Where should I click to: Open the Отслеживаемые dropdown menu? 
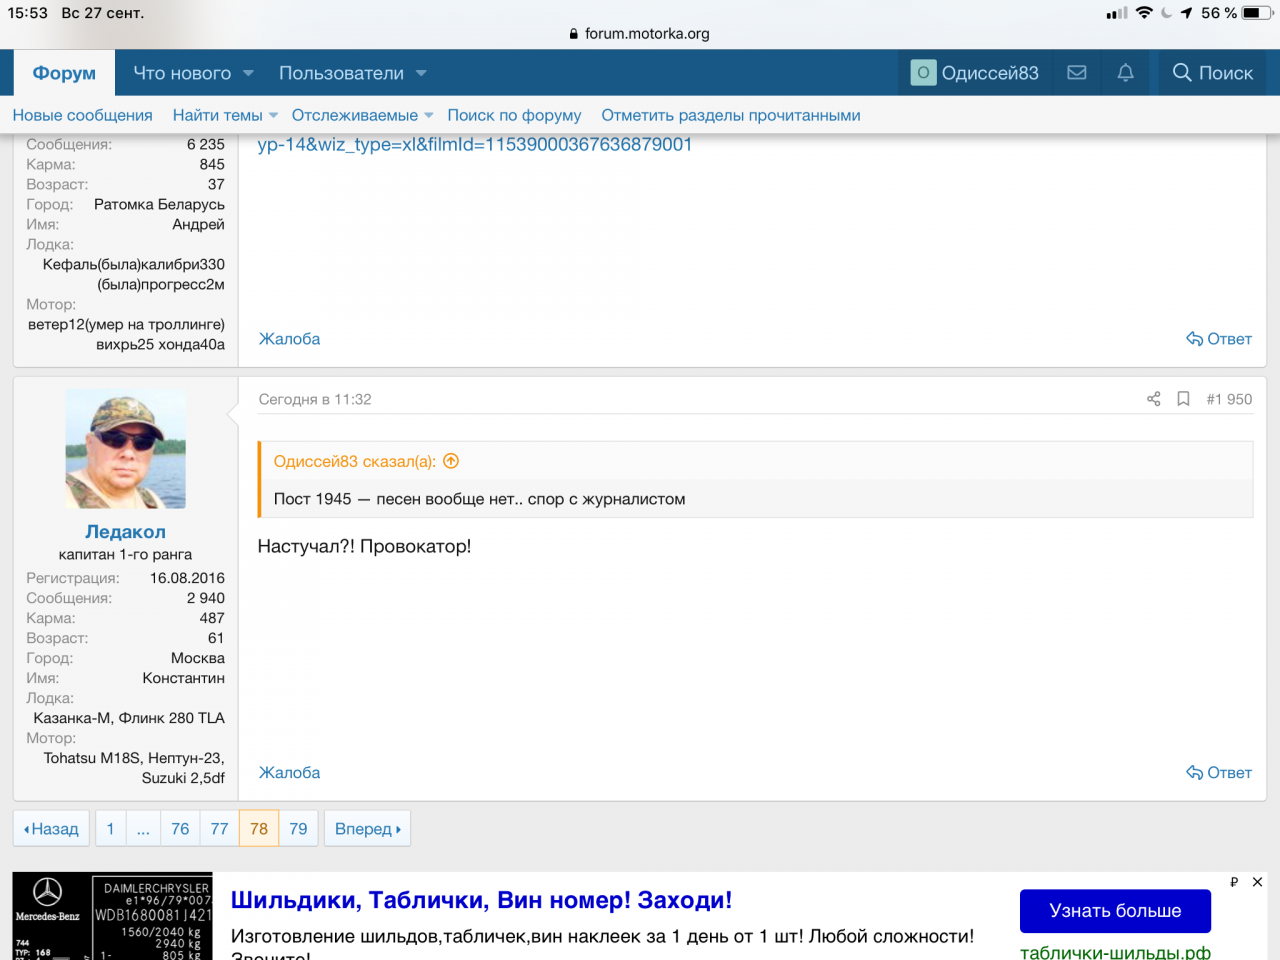click(x=429, y=116)
